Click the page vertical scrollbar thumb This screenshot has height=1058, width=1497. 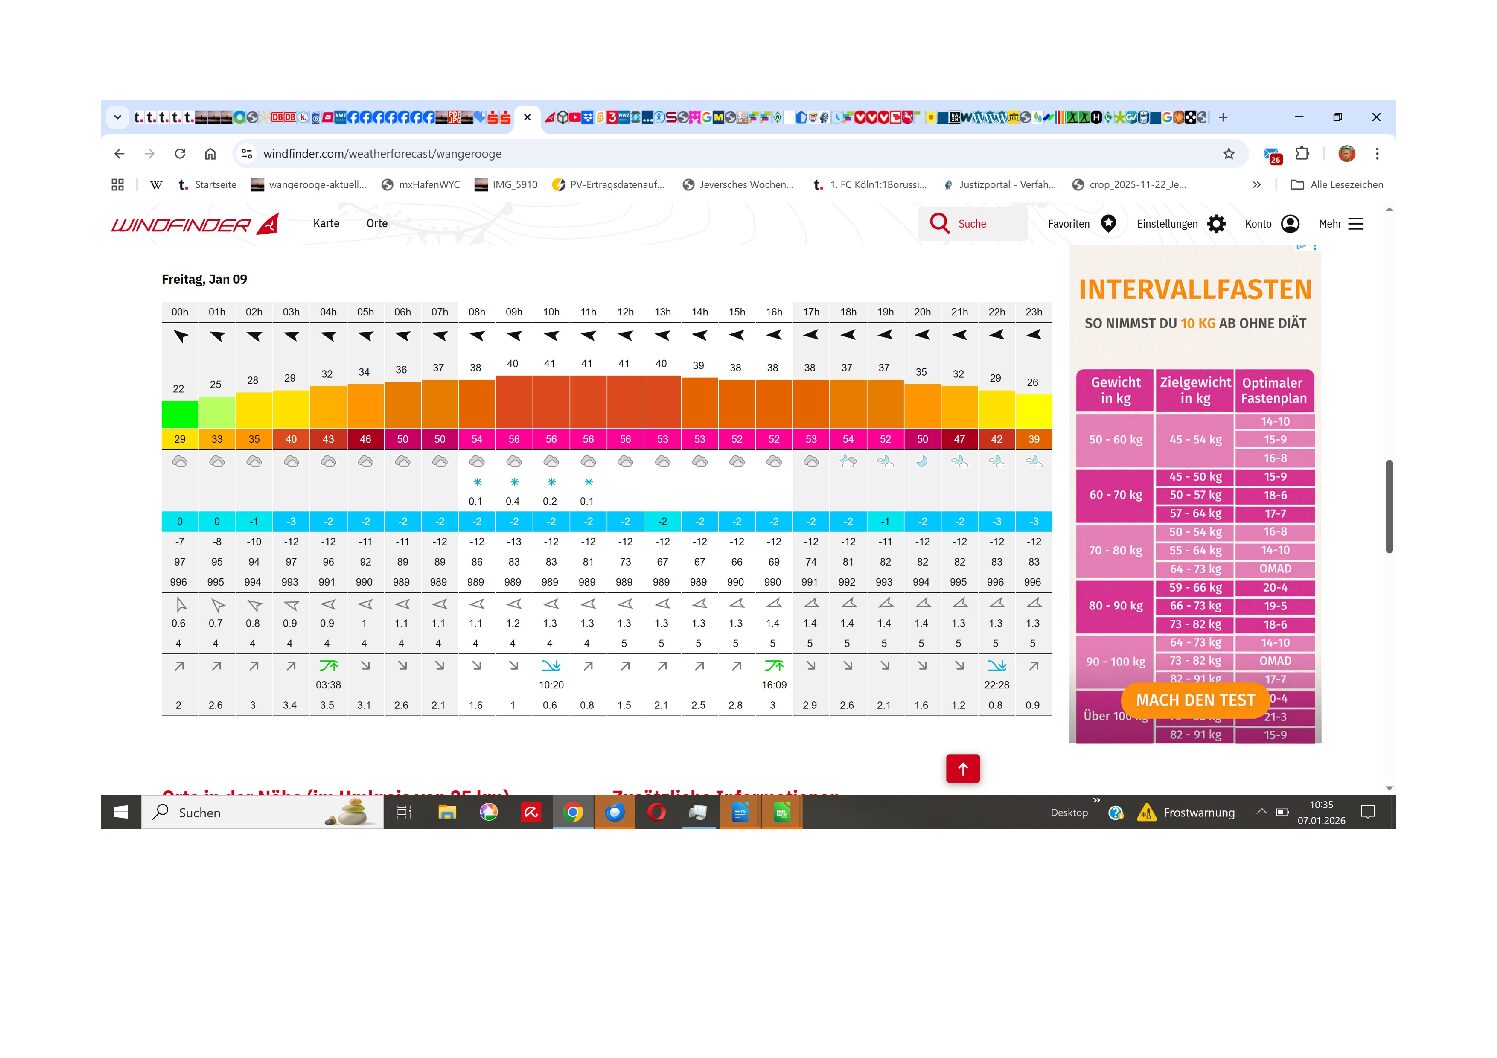tap(1389, 506)
